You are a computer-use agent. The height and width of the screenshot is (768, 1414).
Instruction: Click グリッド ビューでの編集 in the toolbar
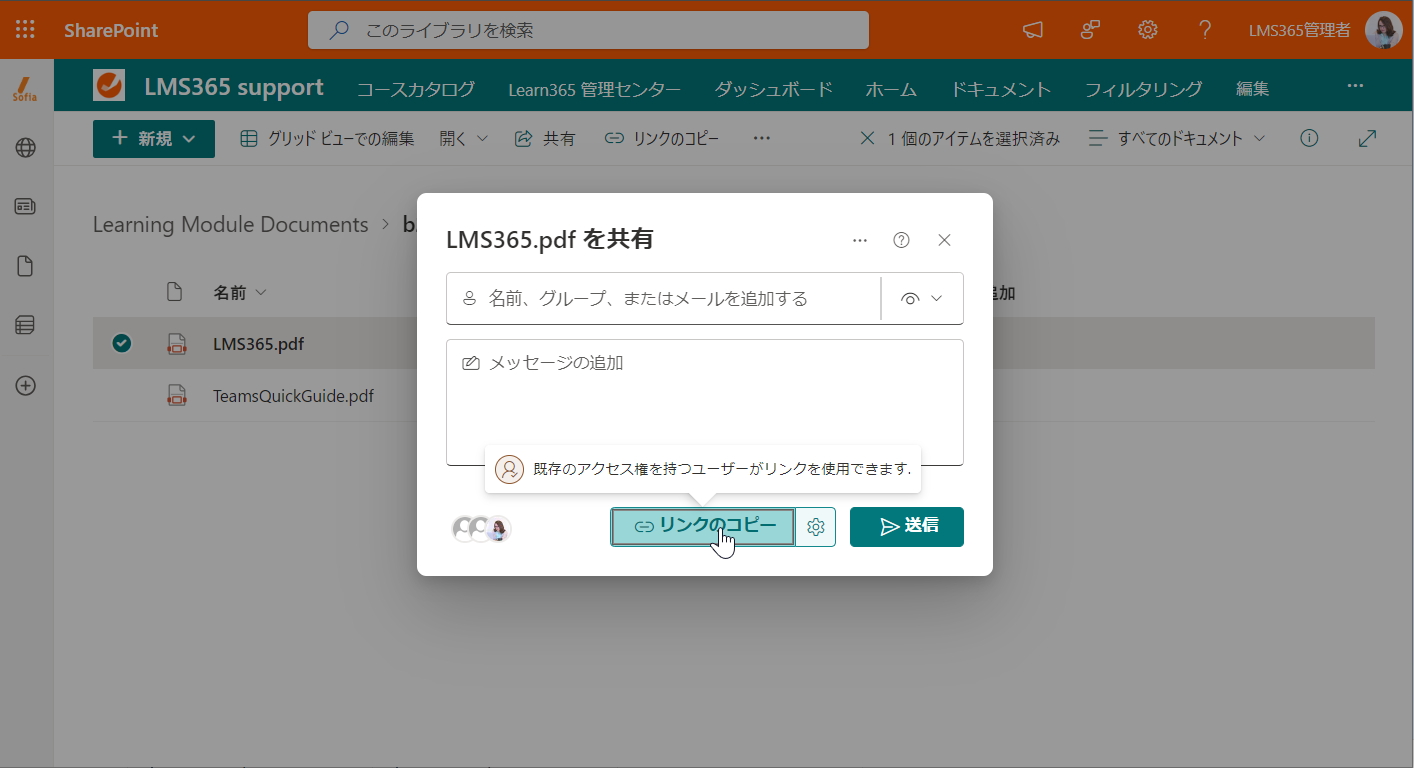pyautogui.click(x=327, y=139)
